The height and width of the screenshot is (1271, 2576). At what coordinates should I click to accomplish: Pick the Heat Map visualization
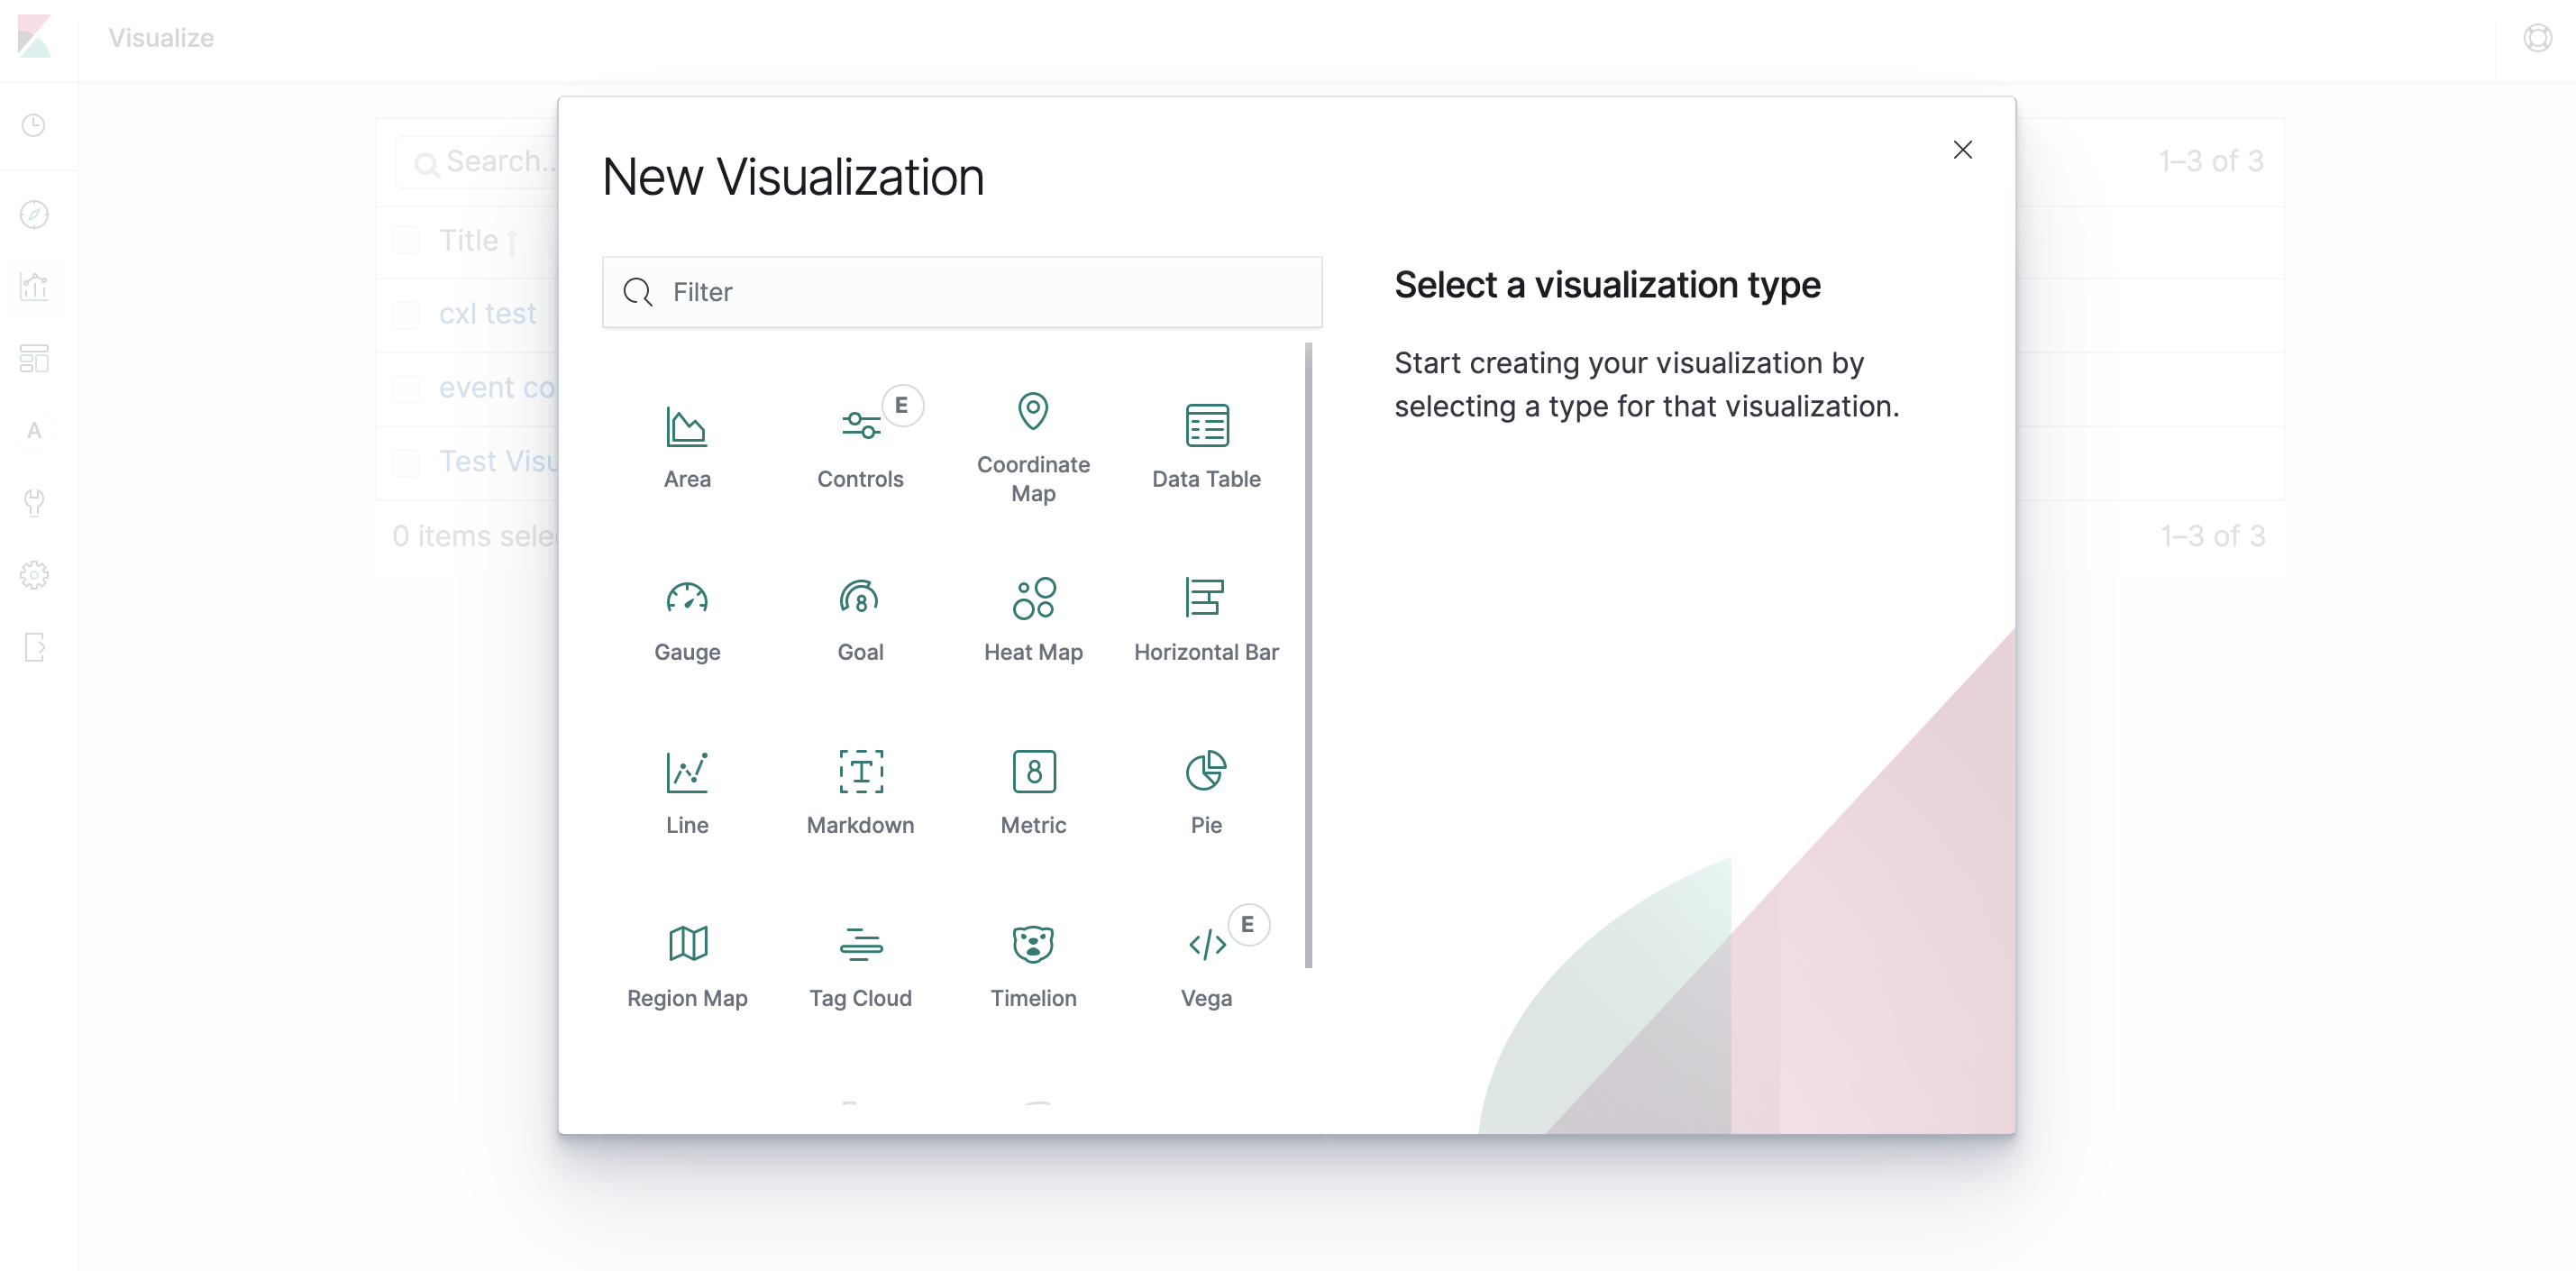1033,620
